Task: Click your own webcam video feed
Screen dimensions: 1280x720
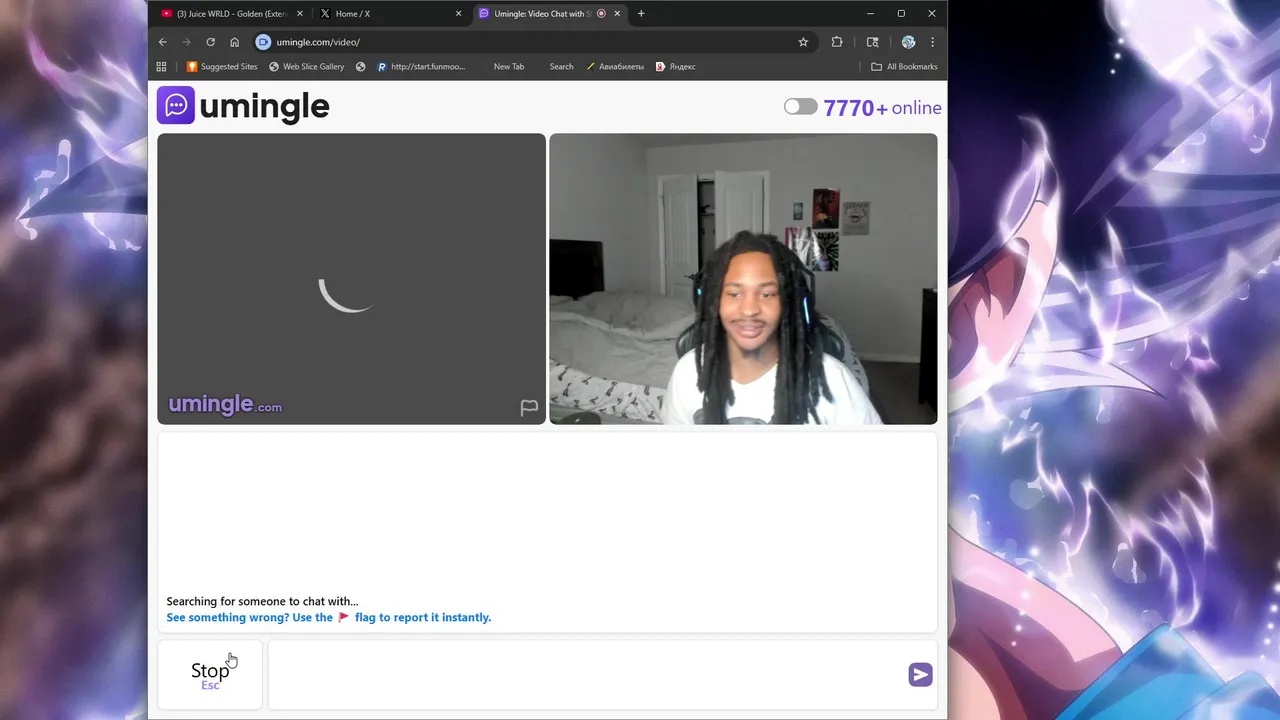Action: click(x=743, y=279)
